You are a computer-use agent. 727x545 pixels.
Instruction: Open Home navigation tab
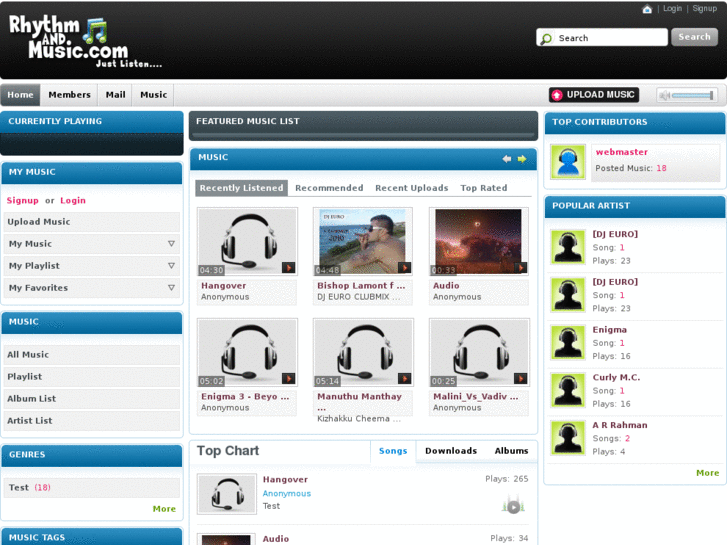[20, 95]
